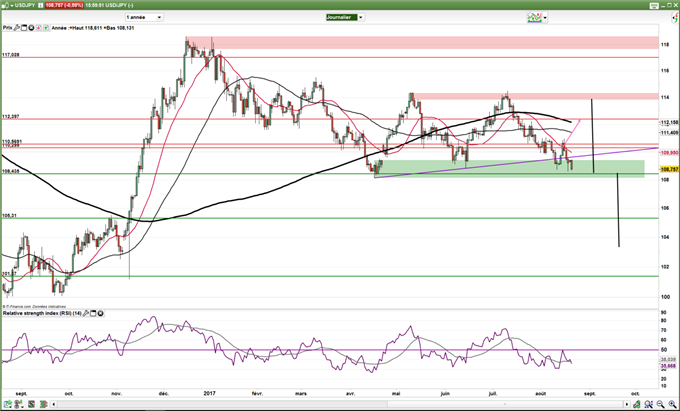This screenshot has height=411, width=680.
Task: Click the green-red bars icon in bottom toolbar
Action: pyautogui.click(x=44, y=404)
